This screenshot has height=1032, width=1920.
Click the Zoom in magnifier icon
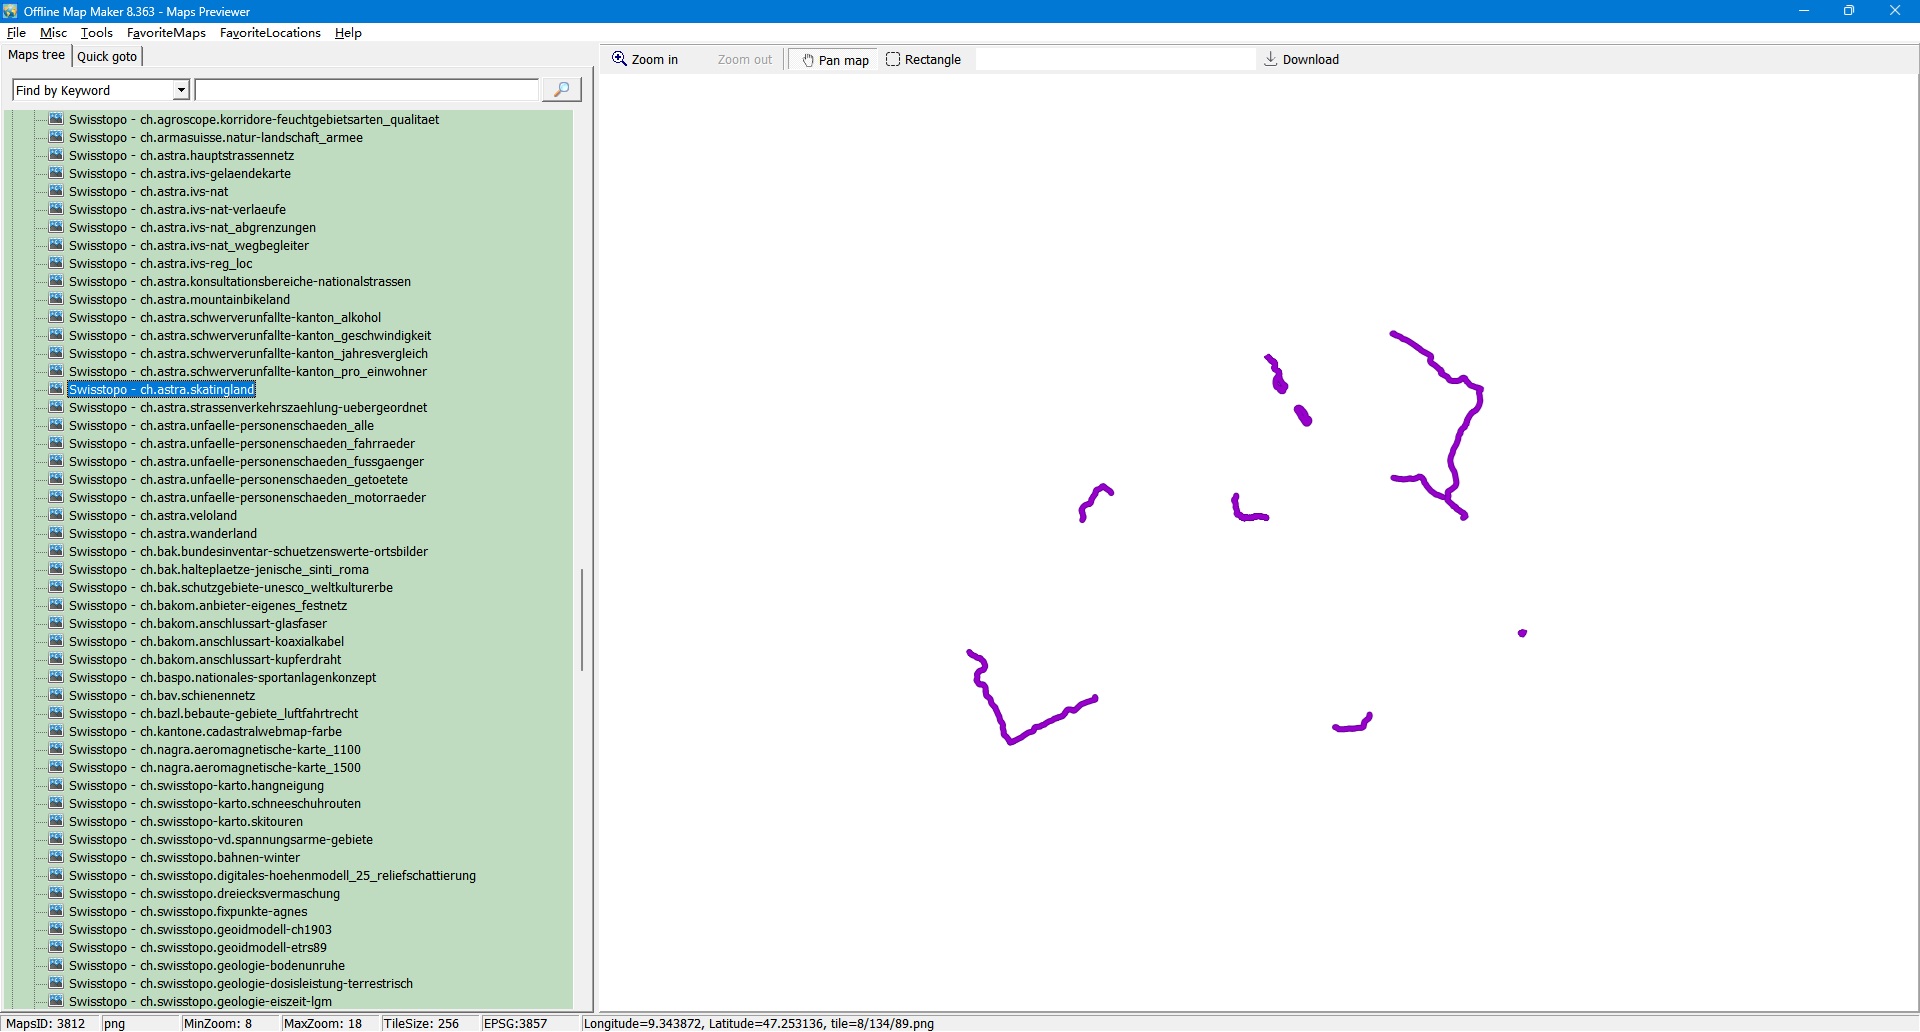(x=620, y=59)
